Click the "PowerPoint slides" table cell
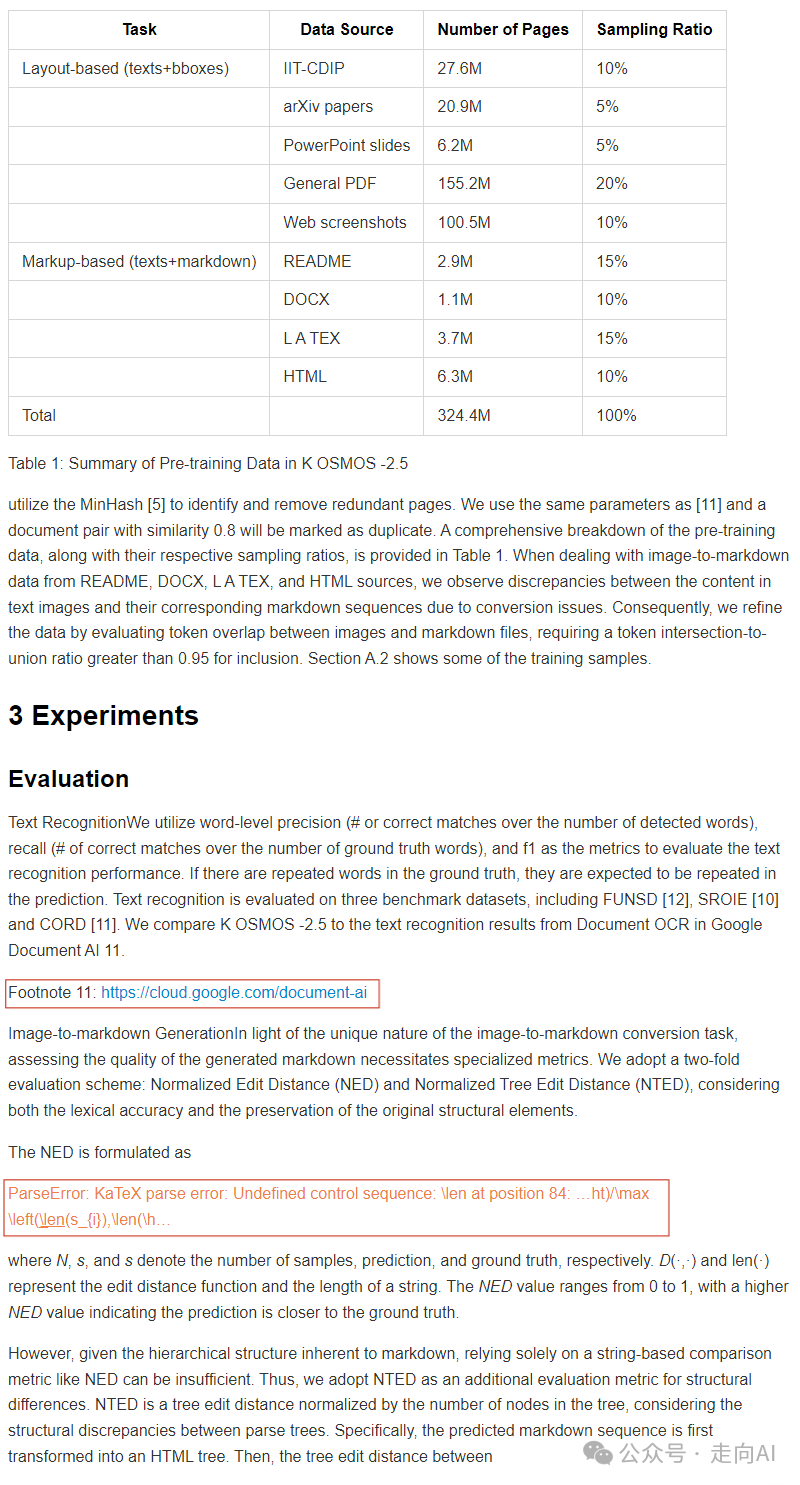This screenshot has width=800, height=1485. (x=346, y=145)
